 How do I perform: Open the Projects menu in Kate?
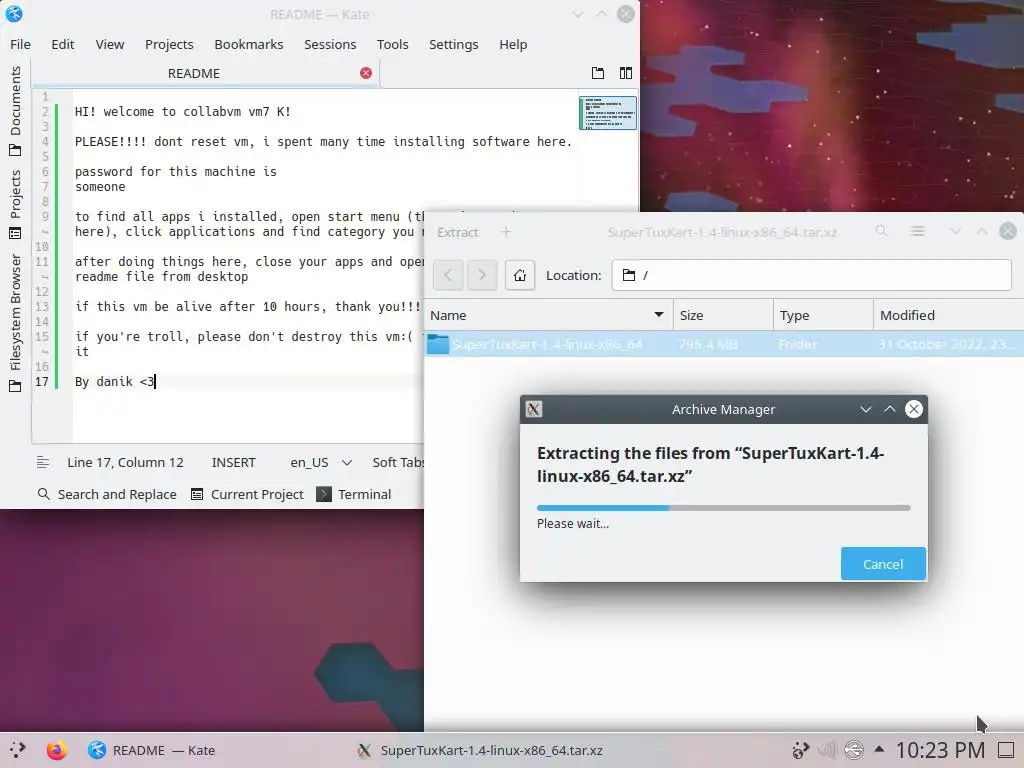[x=169, y=44]
